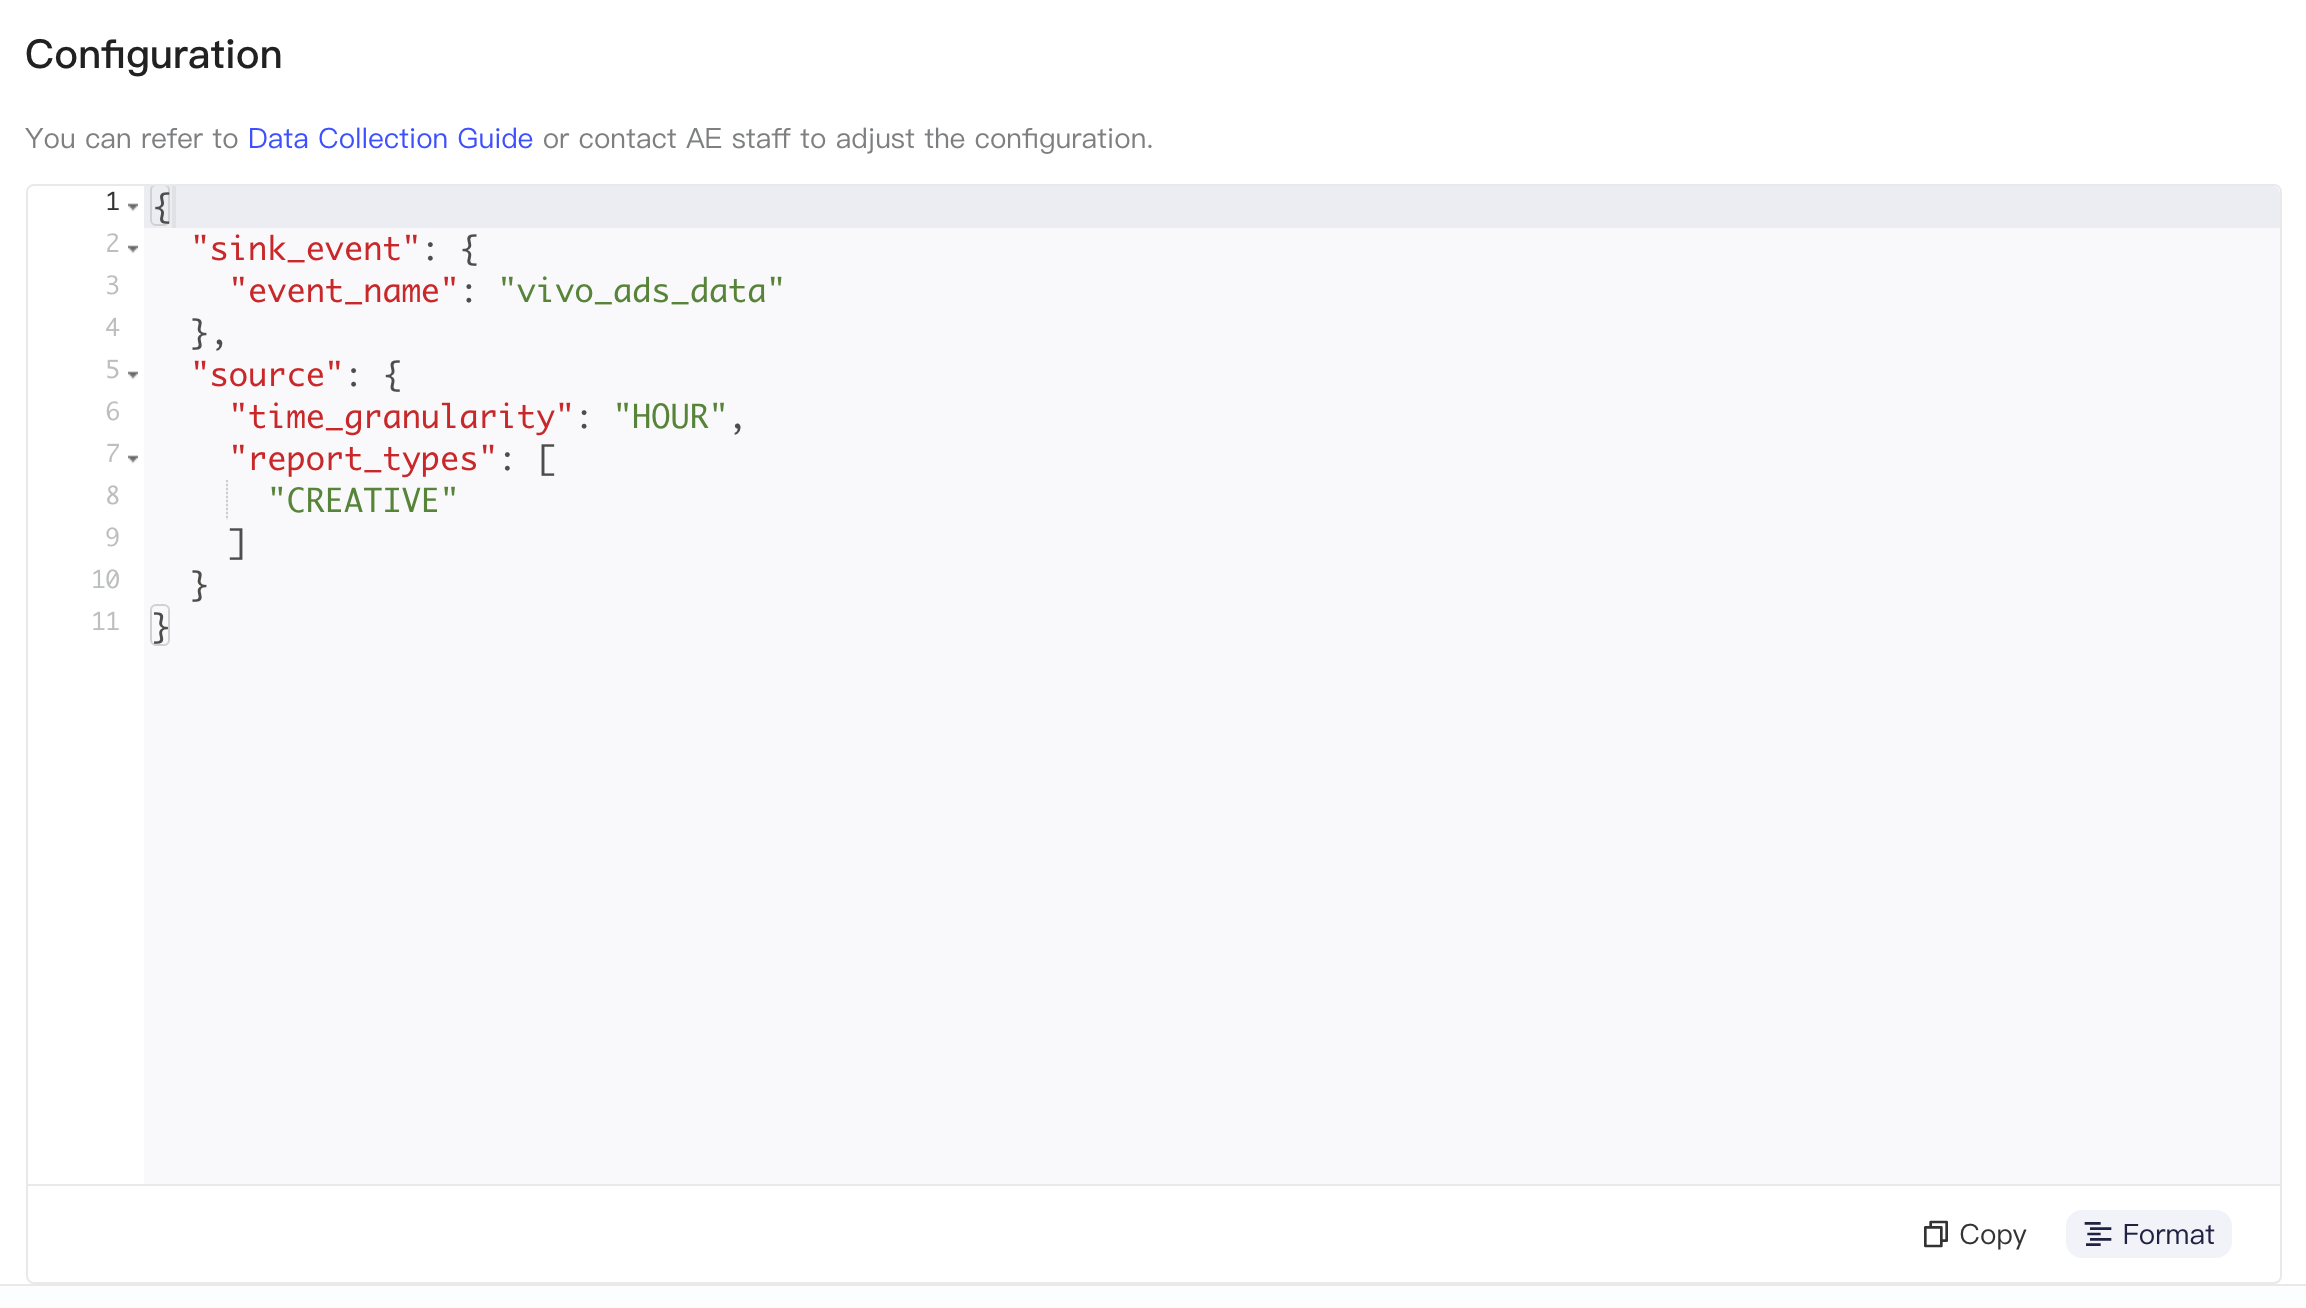Click the Copy button

point(1975,1234)
